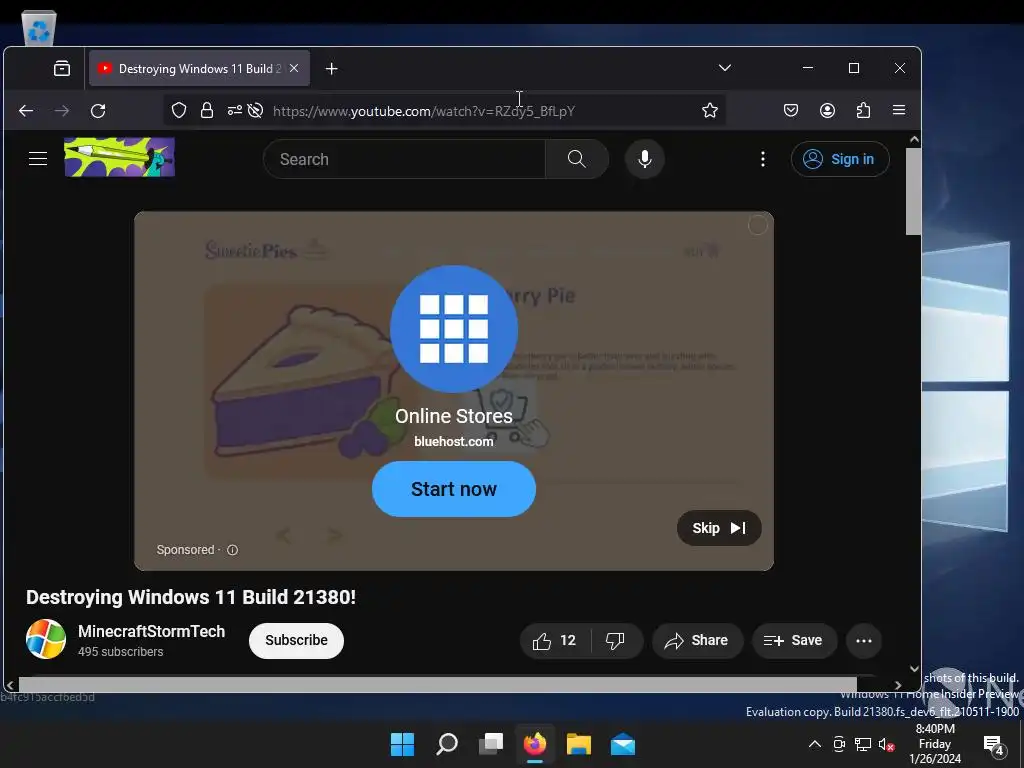Open the Recycle Bin on the desktop
This screenshot has height=768, width=1024.
tap(39, 28)
